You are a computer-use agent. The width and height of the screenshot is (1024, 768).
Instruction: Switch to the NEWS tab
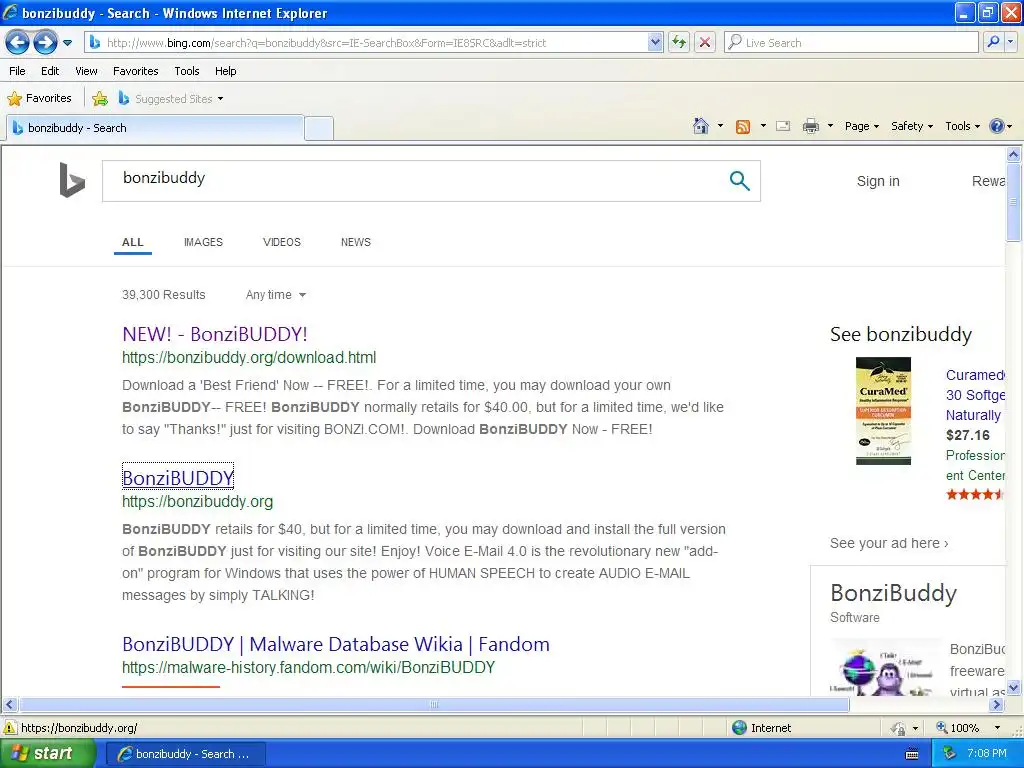355,242
